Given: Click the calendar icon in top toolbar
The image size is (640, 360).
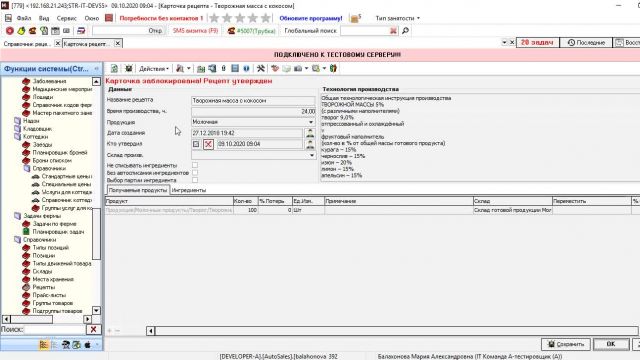Looking at the screenshot, I should (55, 31).
